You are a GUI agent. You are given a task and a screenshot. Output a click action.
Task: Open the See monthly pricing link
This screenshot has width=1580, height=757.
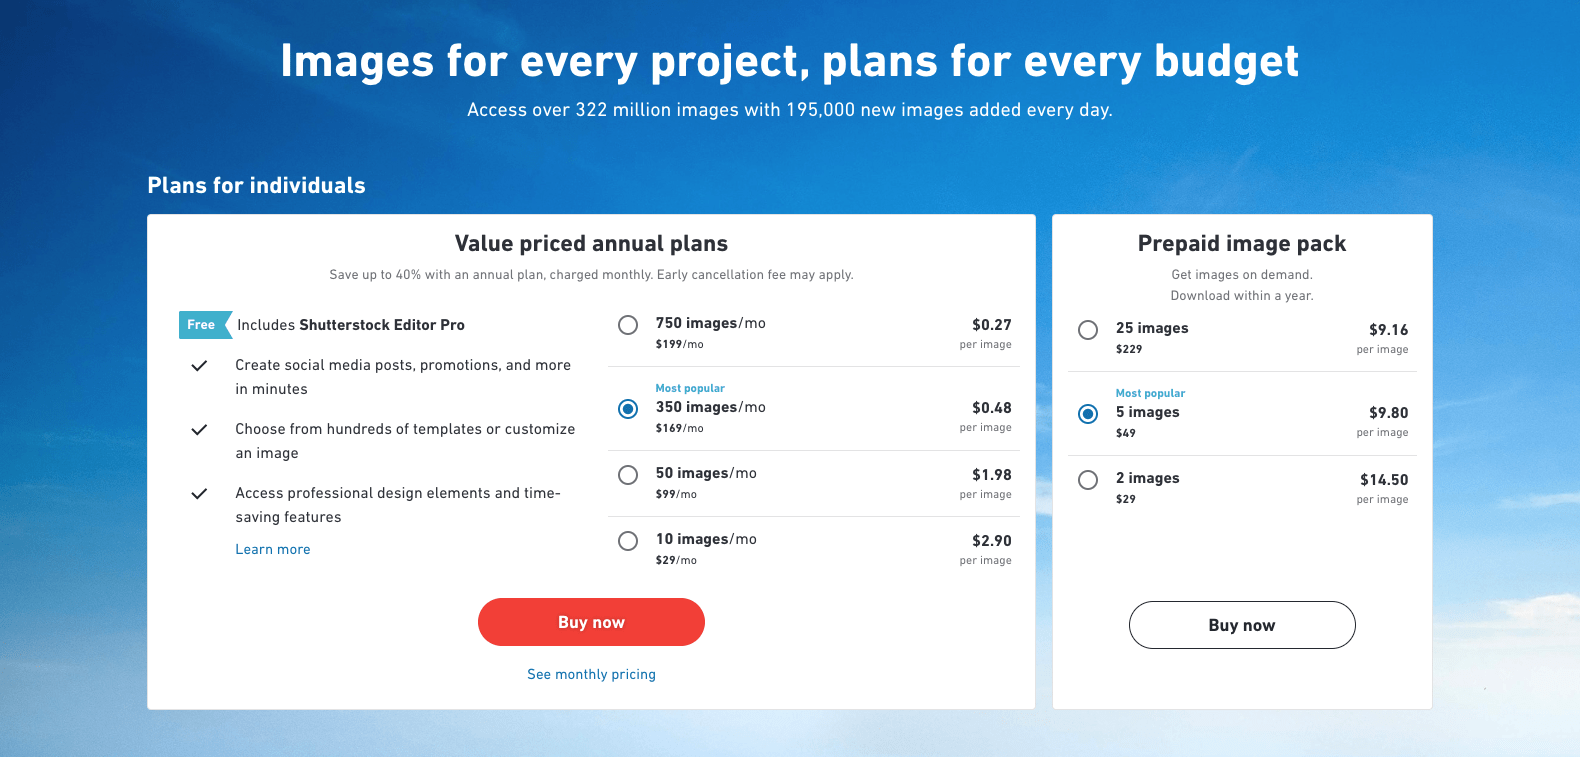point(591,674)
